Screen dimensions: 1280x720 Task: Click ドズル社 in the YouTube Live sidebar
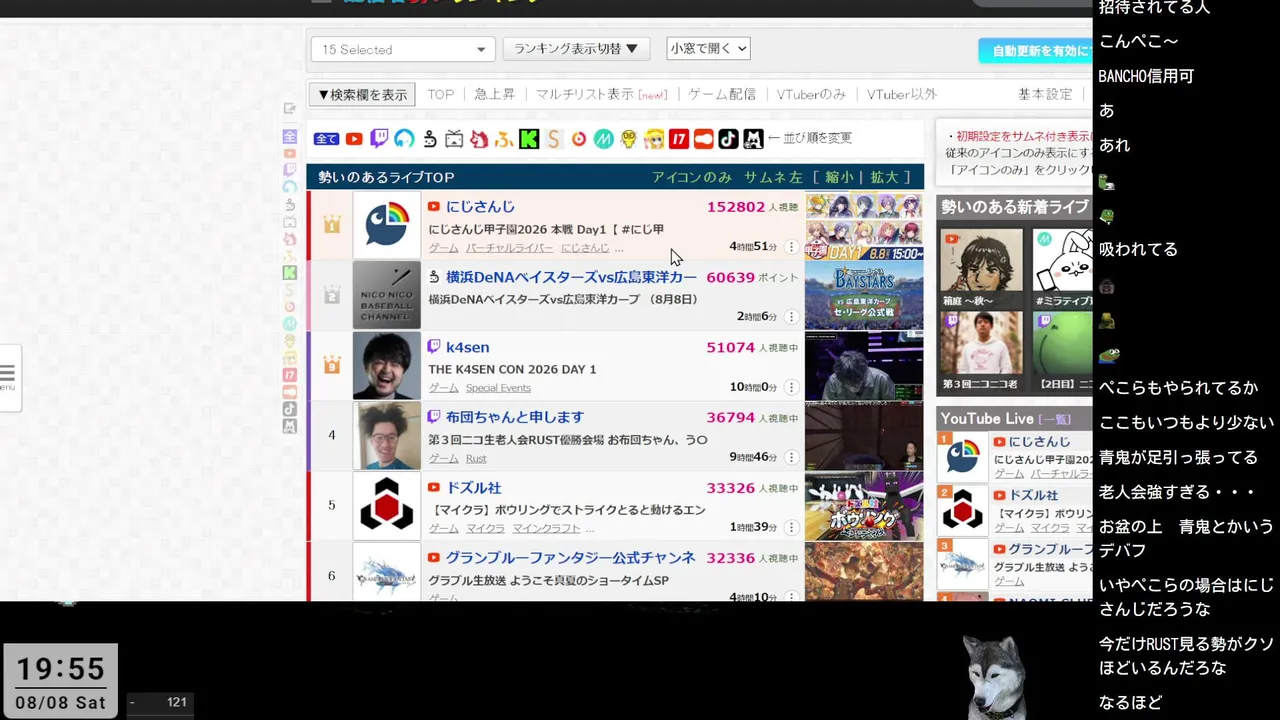[x=1034, y=495]
